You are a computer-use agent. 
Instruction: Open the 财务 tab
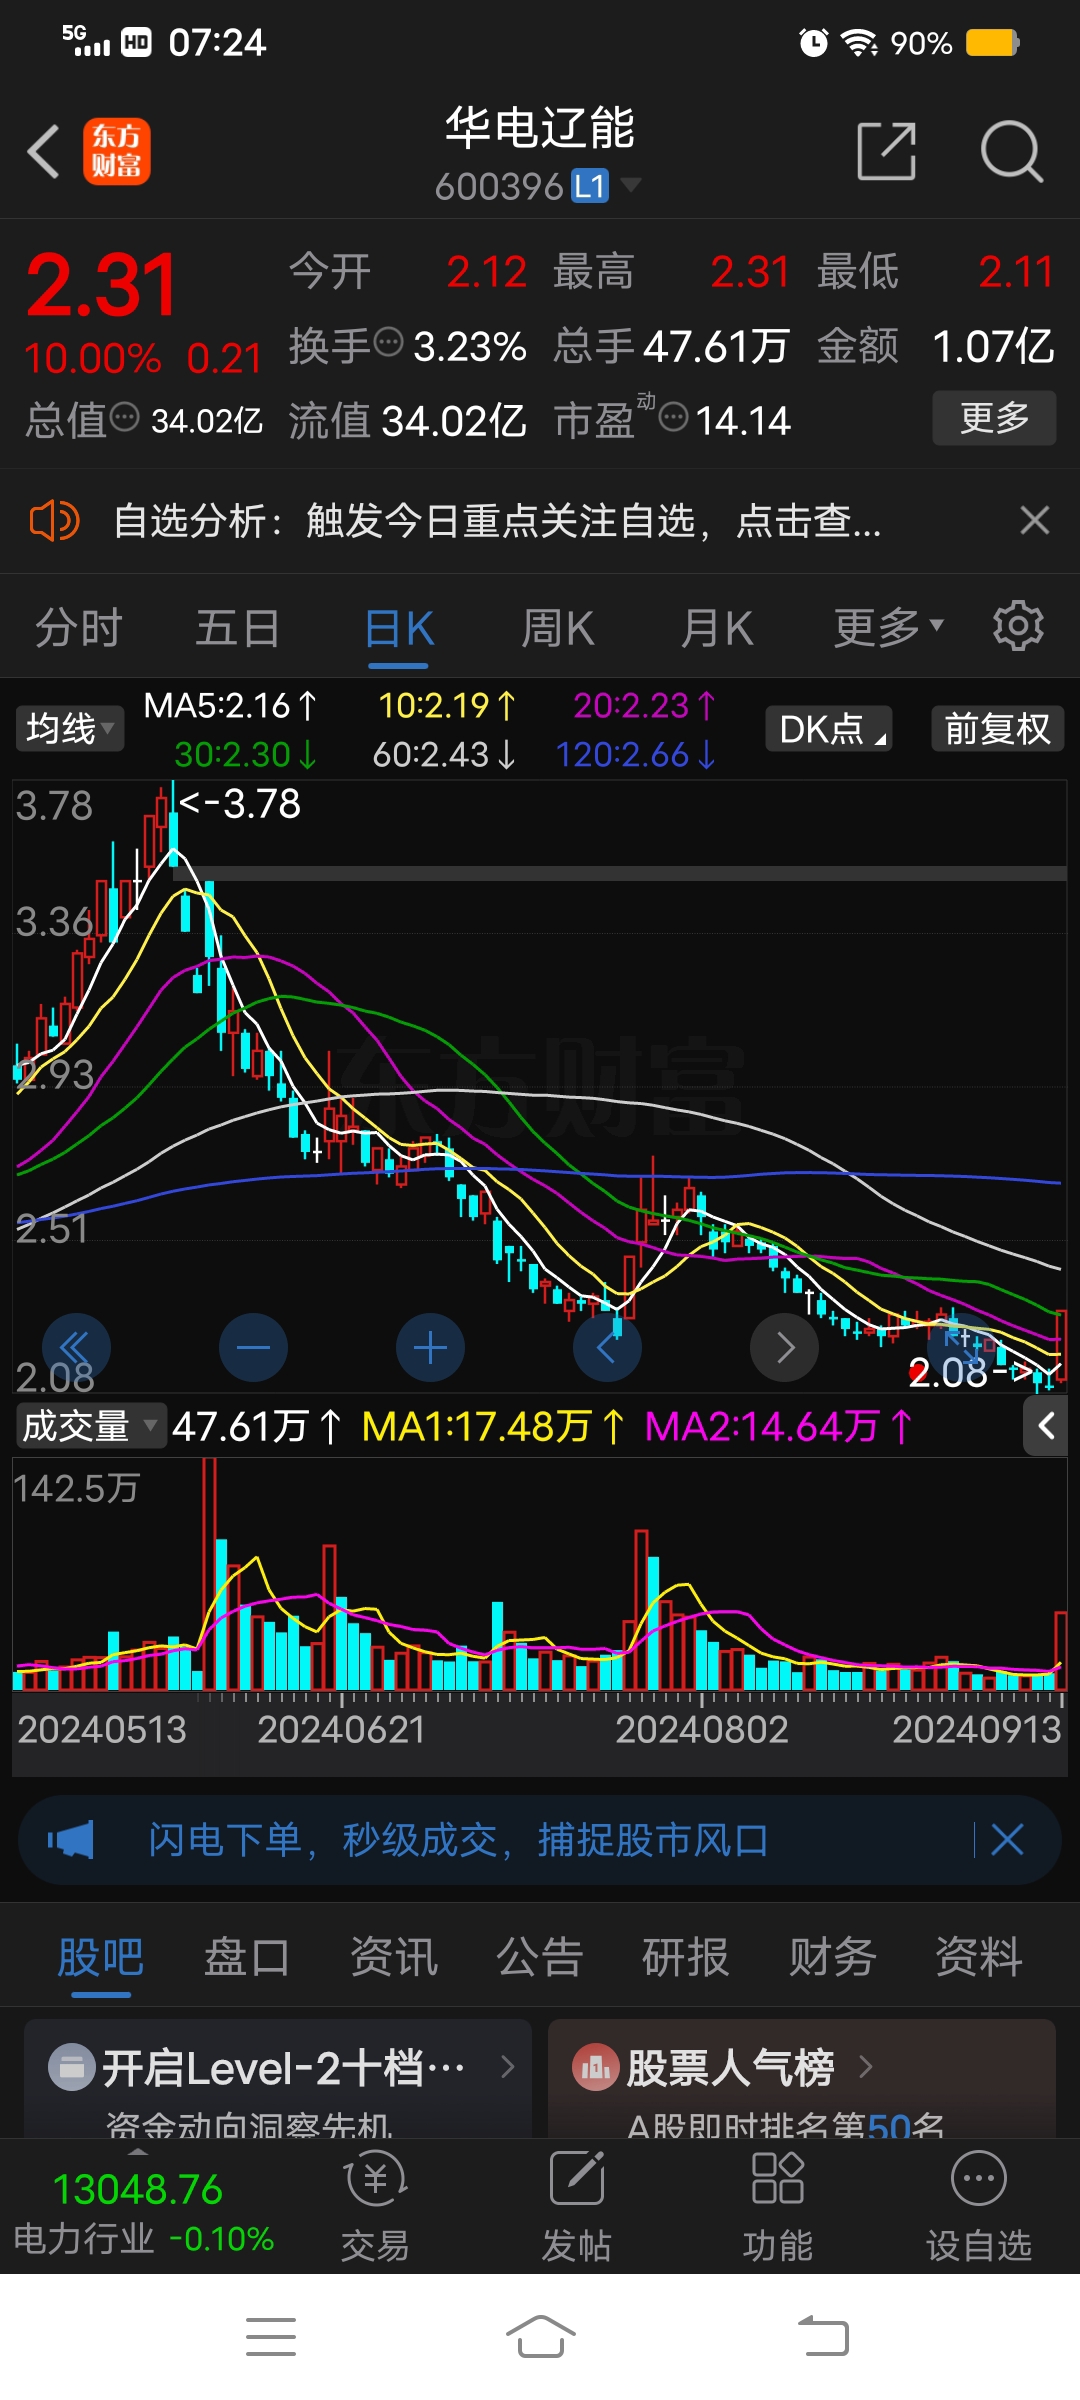point(832,1957)
